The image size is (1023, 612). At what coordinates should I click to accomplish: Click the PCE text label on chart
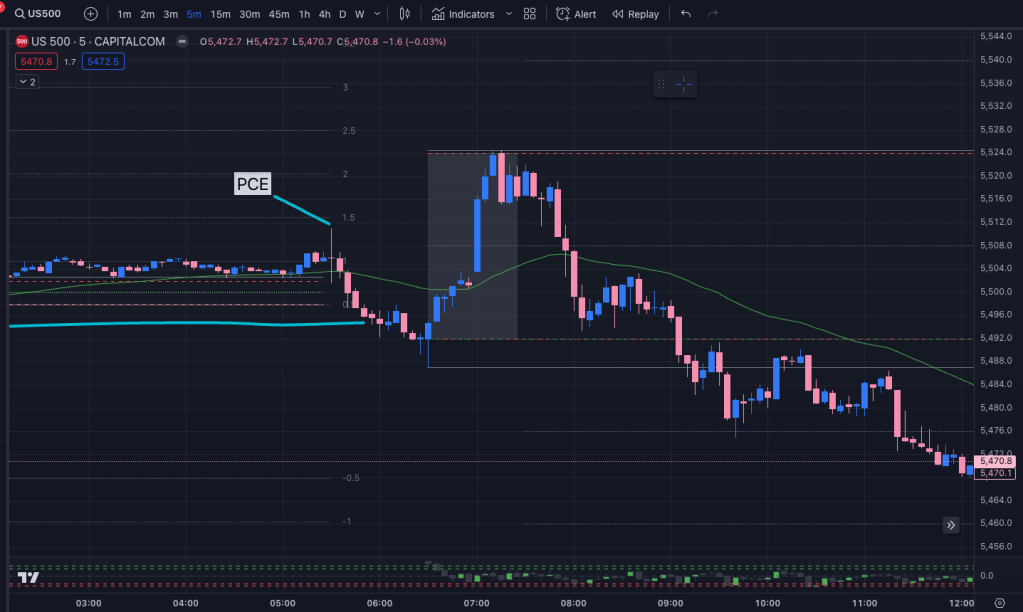click(x=252, y=184)
